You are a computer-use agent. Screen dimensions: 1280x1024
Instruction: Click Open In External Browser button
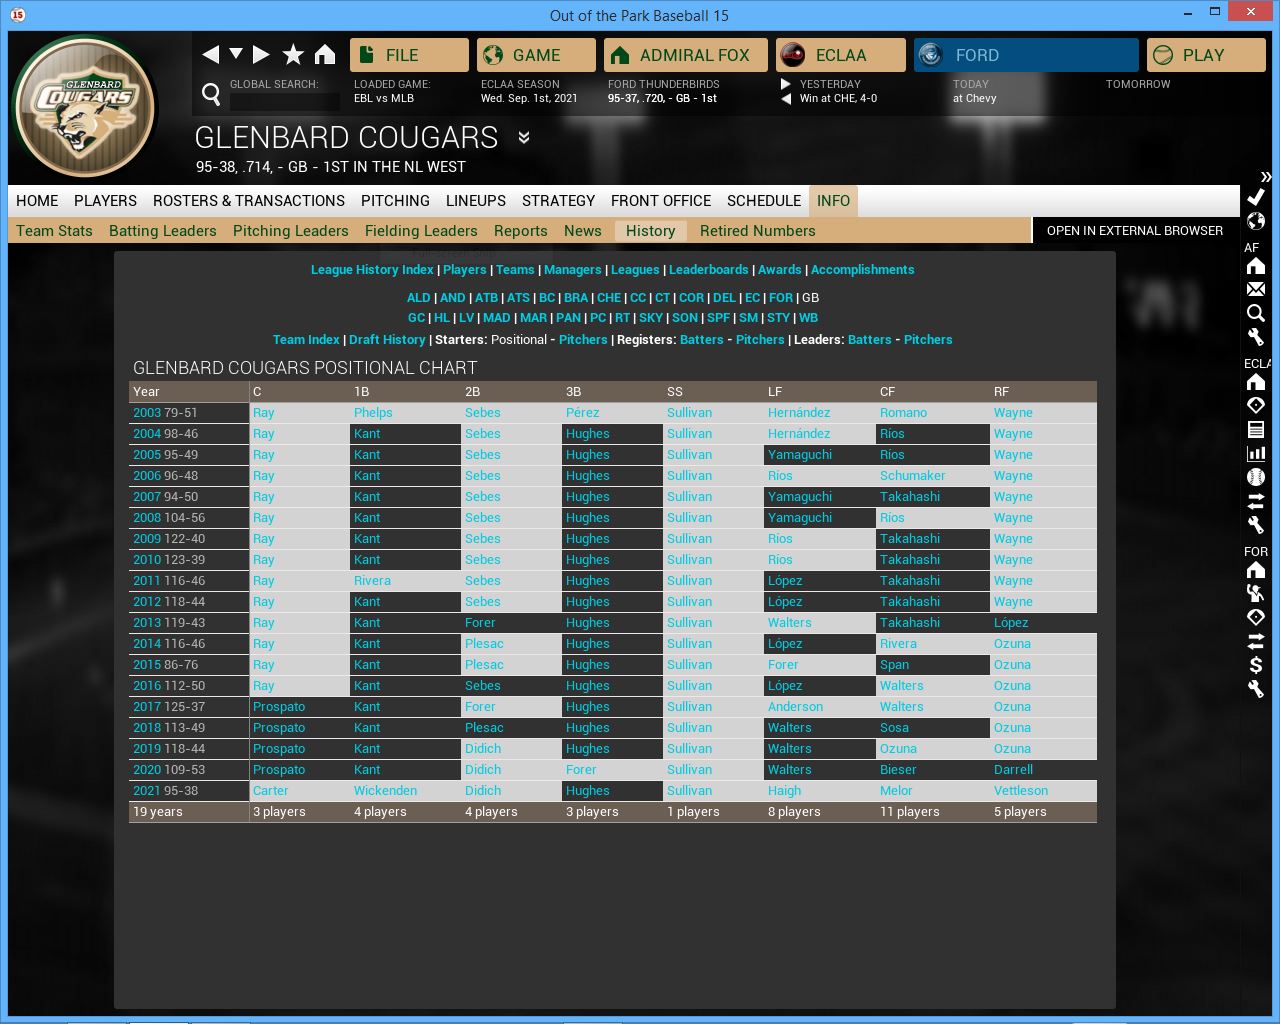click(1134, 231)
